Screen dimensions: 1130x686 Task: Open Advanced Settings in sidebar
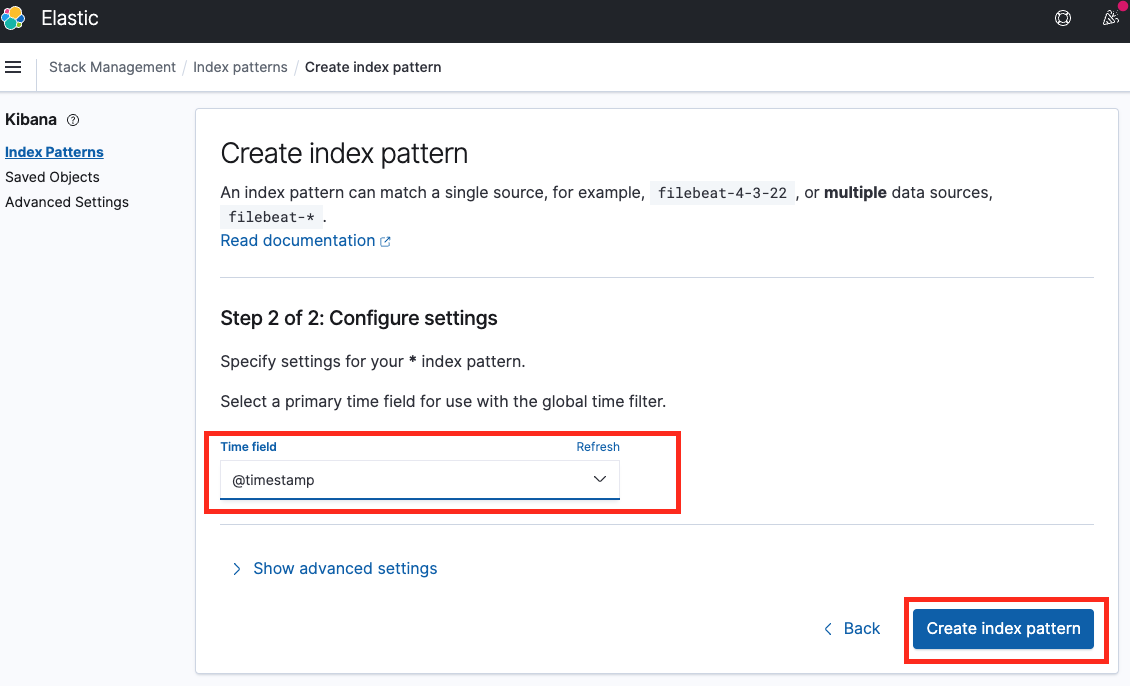tap(67, 202)
